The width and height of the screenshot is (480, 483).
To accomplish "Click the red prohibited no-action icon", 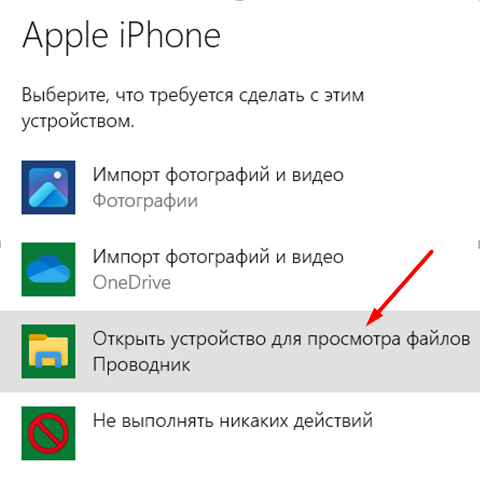I will point(48,433).
